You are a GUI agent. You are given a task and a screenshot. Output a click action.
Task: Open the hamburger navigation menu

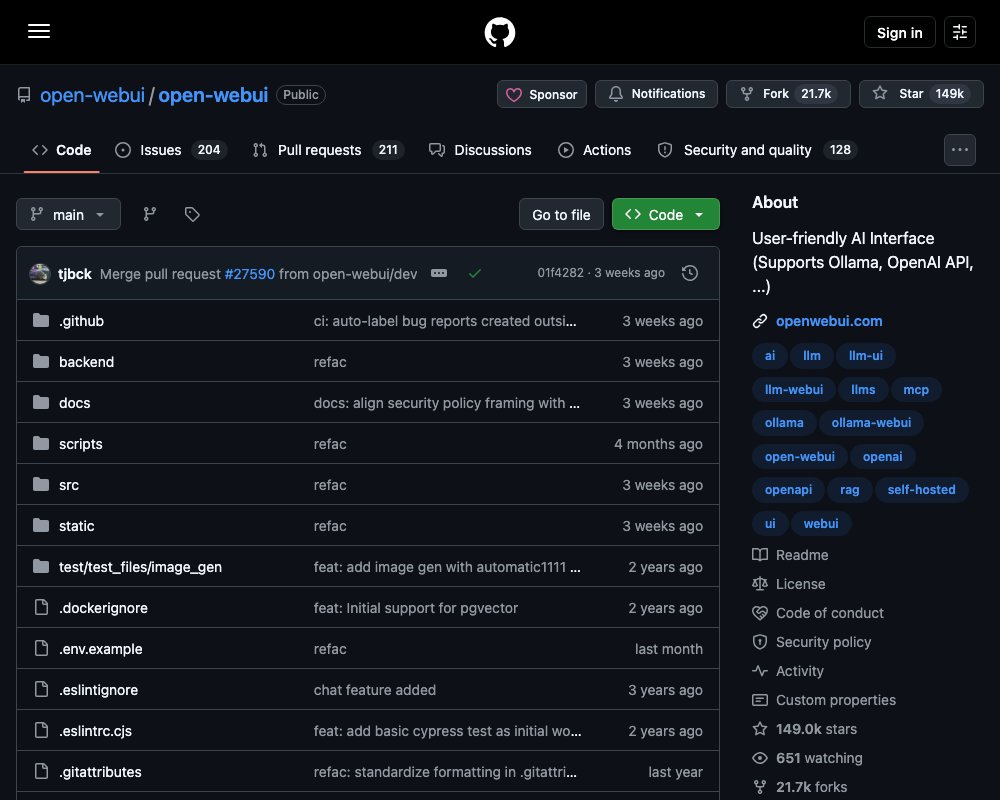39,31
